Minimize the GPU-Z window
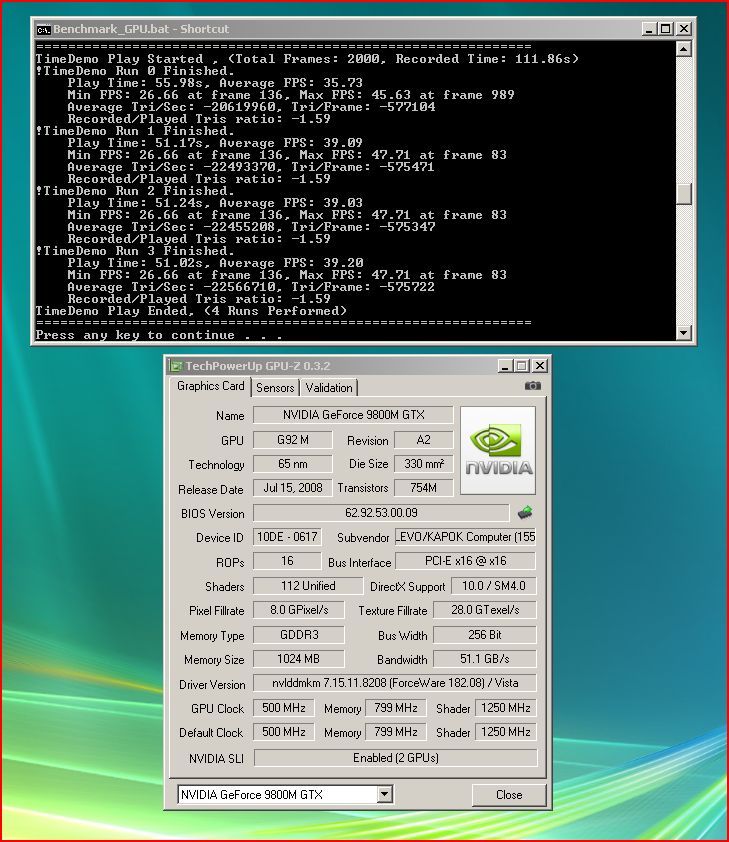This screenshot has height=842, width=729. pyautogui.click(x=505, y=366)
